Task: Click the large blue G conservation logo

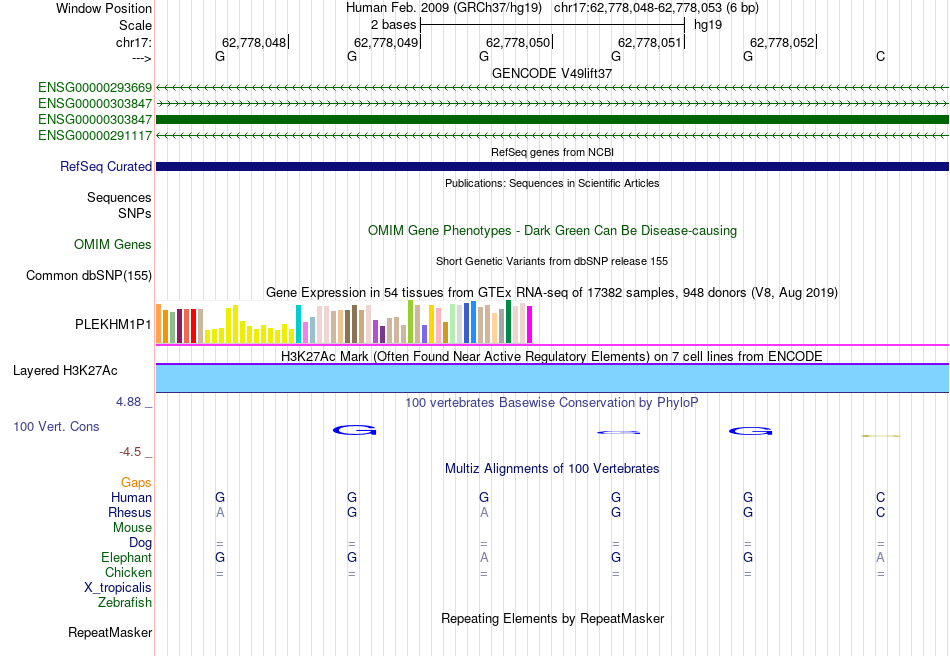Action: (x=354, y=431)
